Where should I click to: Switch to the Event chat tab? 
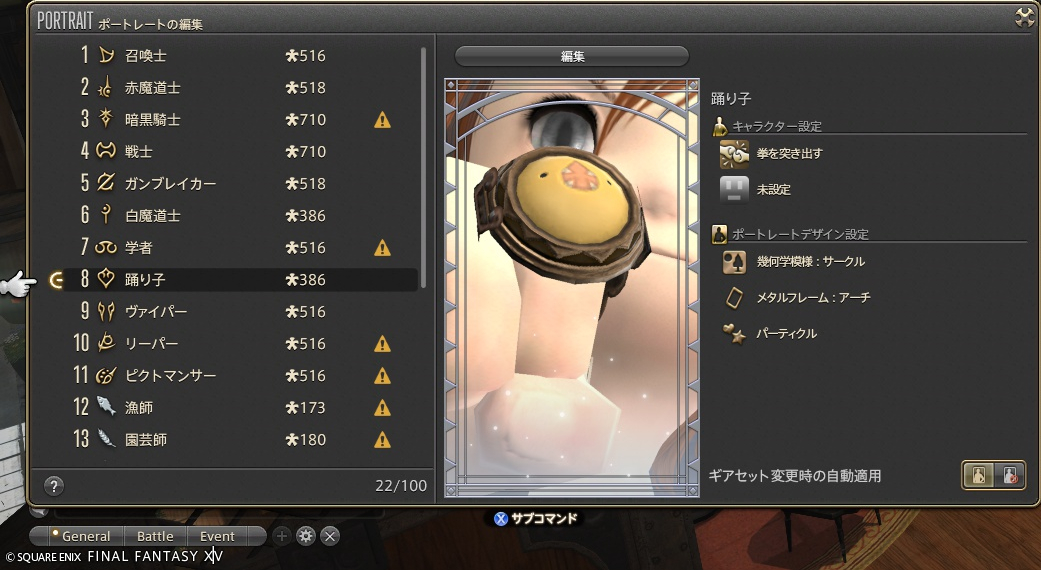click(x=217, y=536)
